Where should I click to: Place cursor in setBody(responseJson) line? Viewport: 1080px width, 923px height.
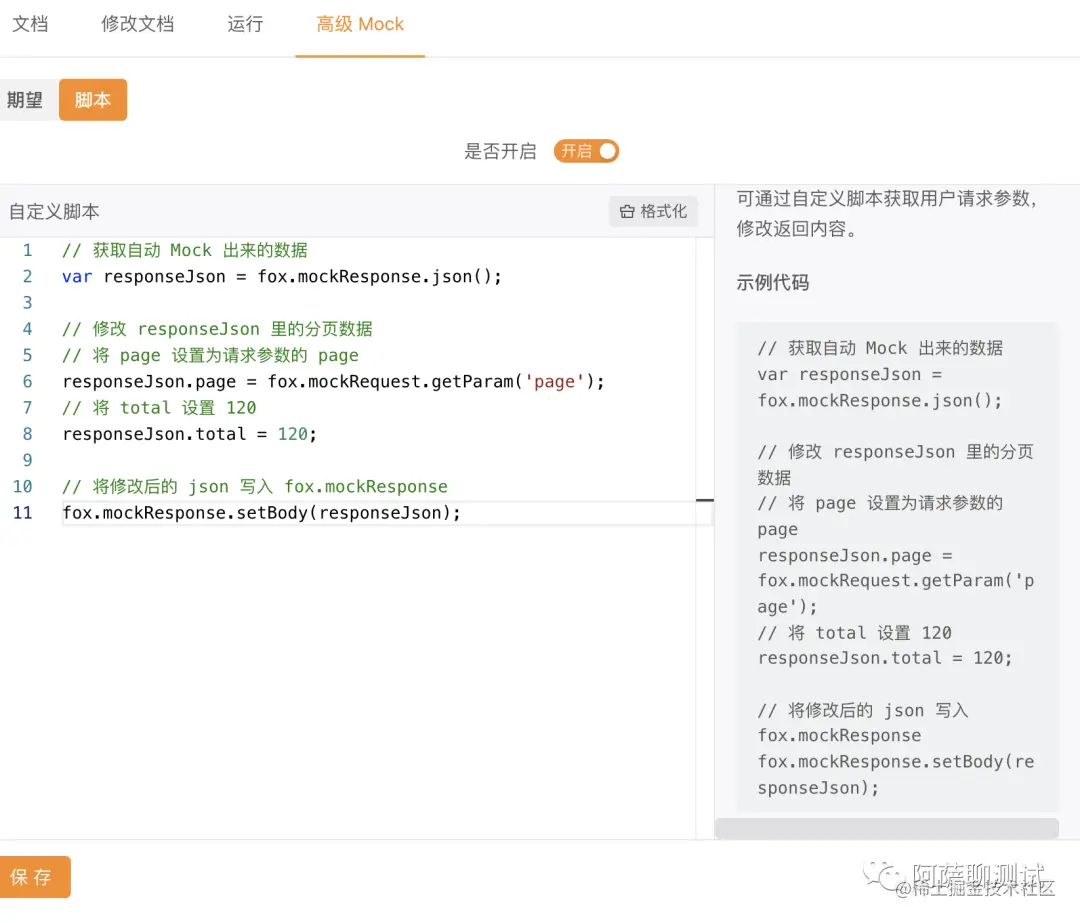(261, 512)
